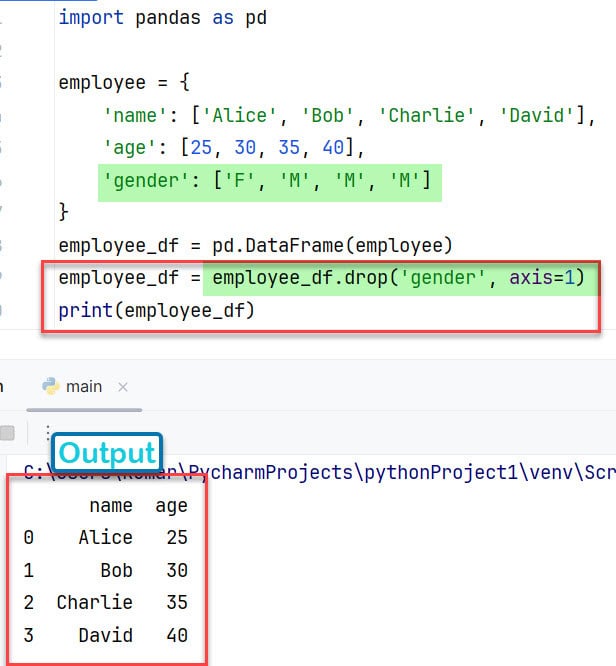616x666 pixels.
Task: Place cursor on the closing brace line
Action: 63,212
